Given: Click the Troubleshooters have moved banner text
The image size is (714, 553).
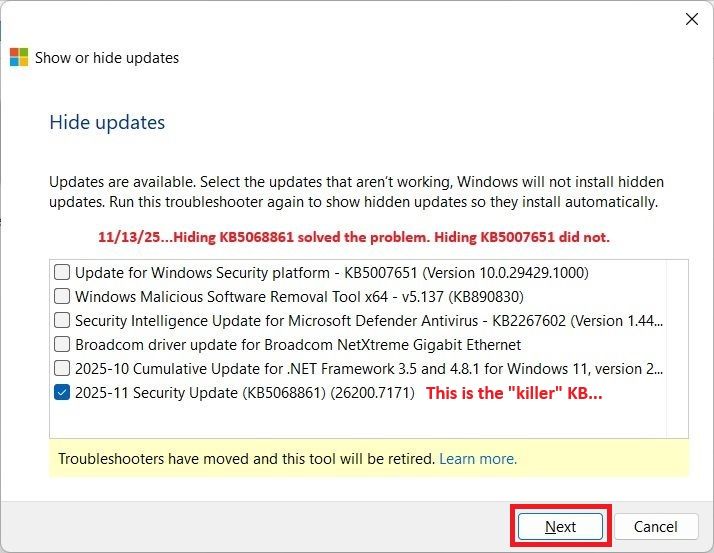Looking at the screenshot, I should (x=246, y=459).
